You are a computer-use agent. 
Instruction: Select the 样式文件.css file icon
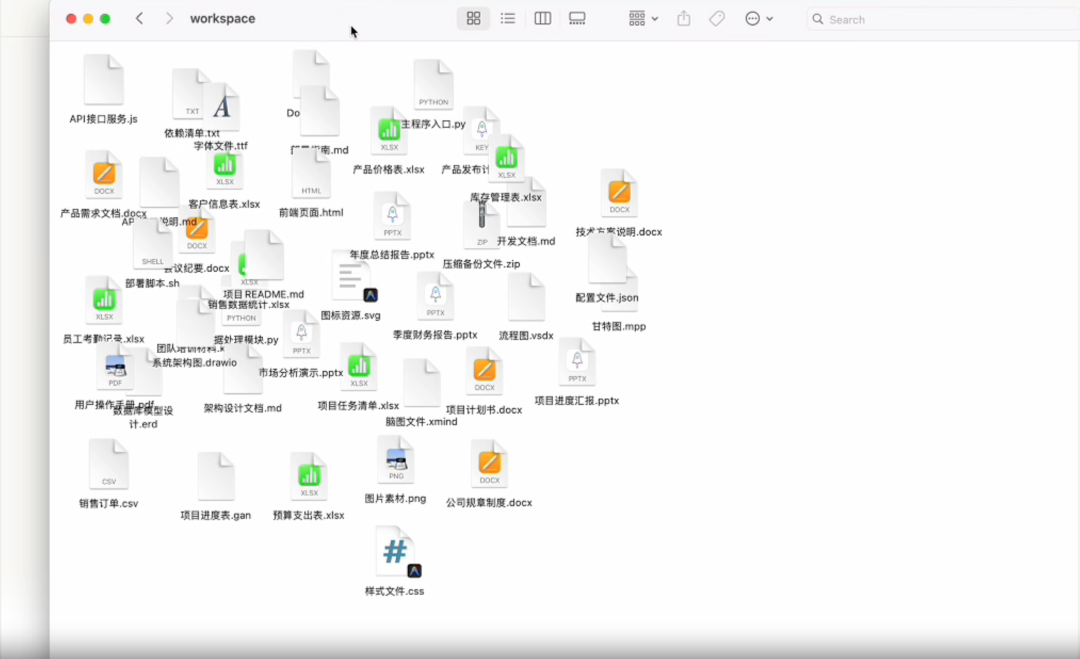(x=395, y=552)
